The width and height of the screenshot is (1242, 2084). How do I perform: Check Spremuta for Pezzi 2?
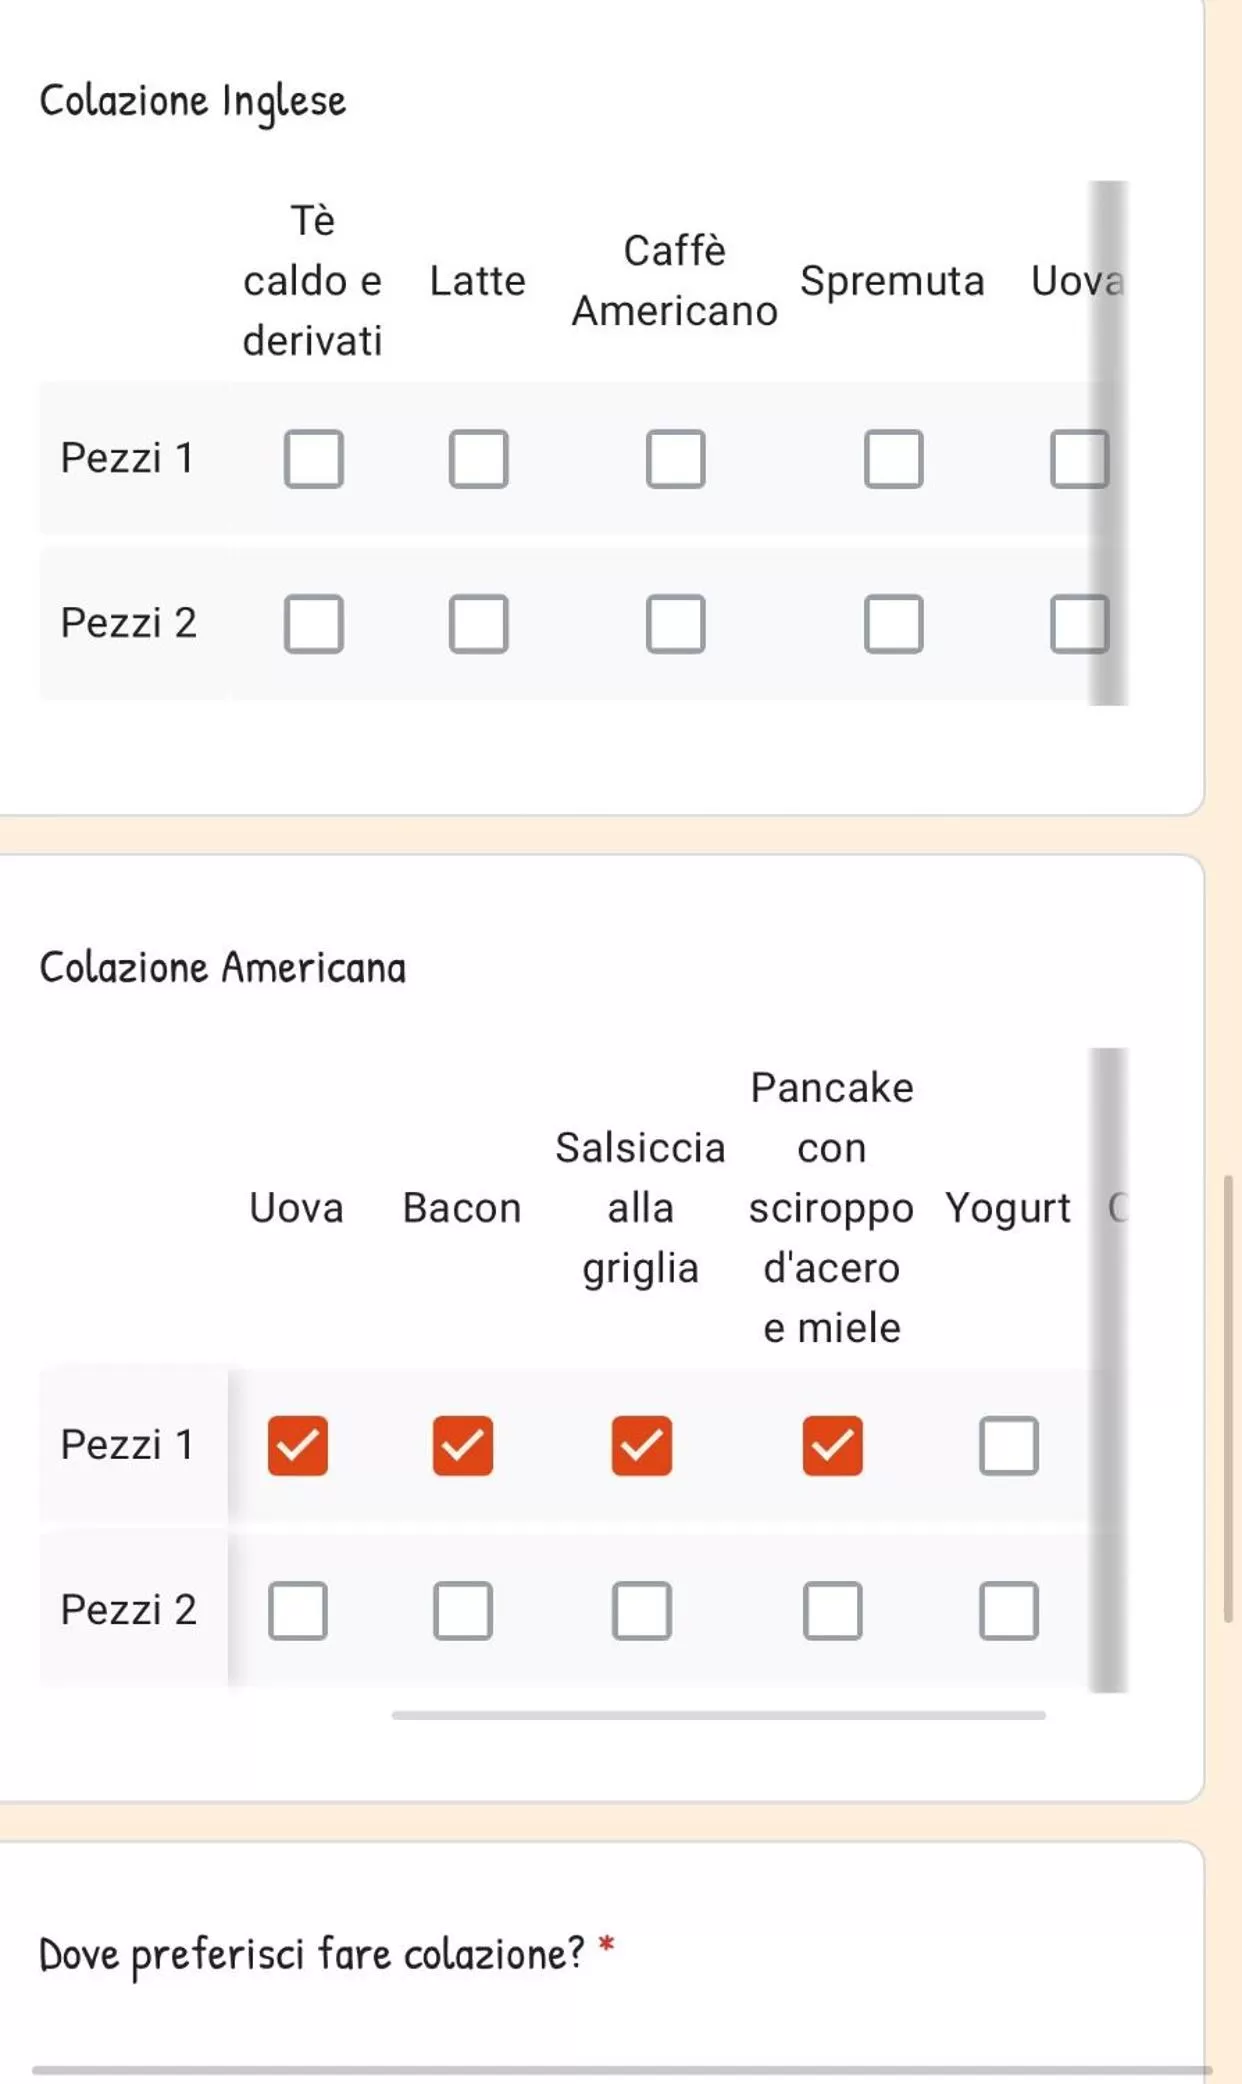click(x=894, y=624)
